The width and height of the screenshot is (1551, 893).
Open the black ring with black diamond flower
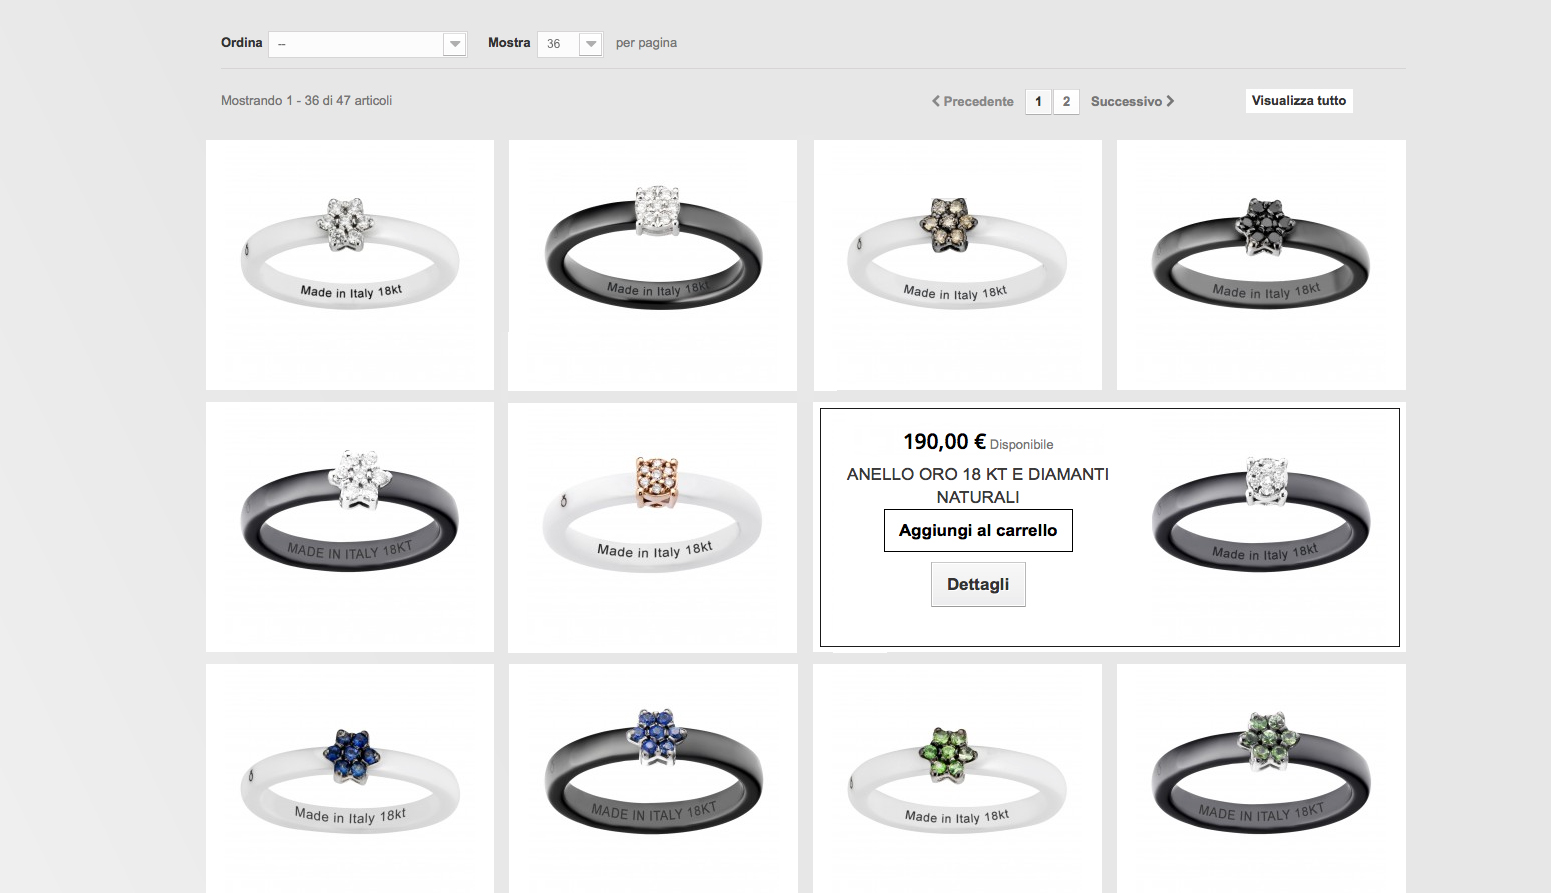pyautogui.click(x=1261, y=265)
